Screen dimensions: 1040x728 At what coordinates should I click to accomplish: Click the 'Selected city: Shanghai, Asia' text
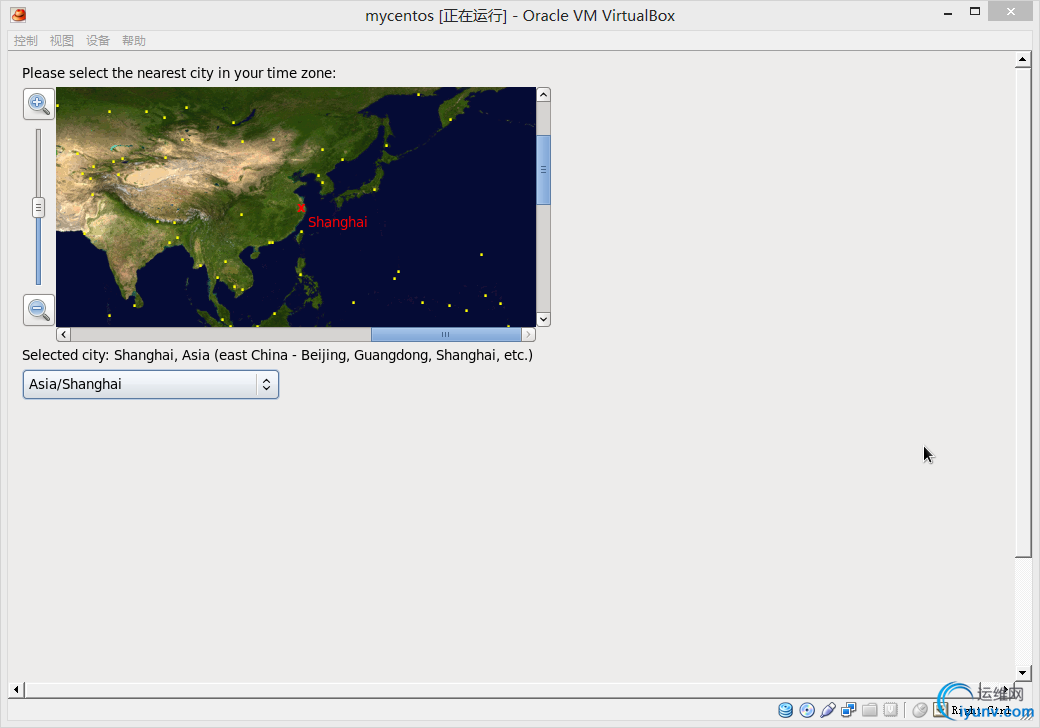point(277,355)
